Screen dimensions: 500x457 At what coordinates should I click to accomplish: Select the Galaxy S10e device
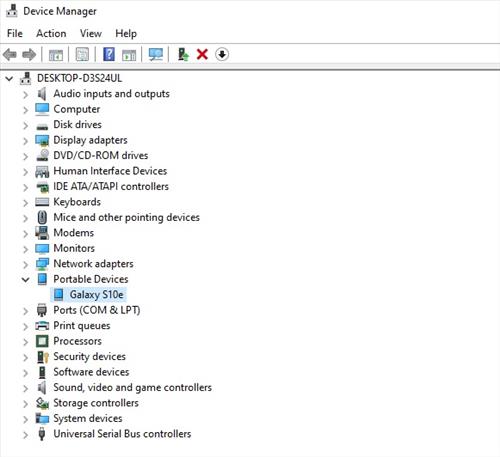pos(89,295)
